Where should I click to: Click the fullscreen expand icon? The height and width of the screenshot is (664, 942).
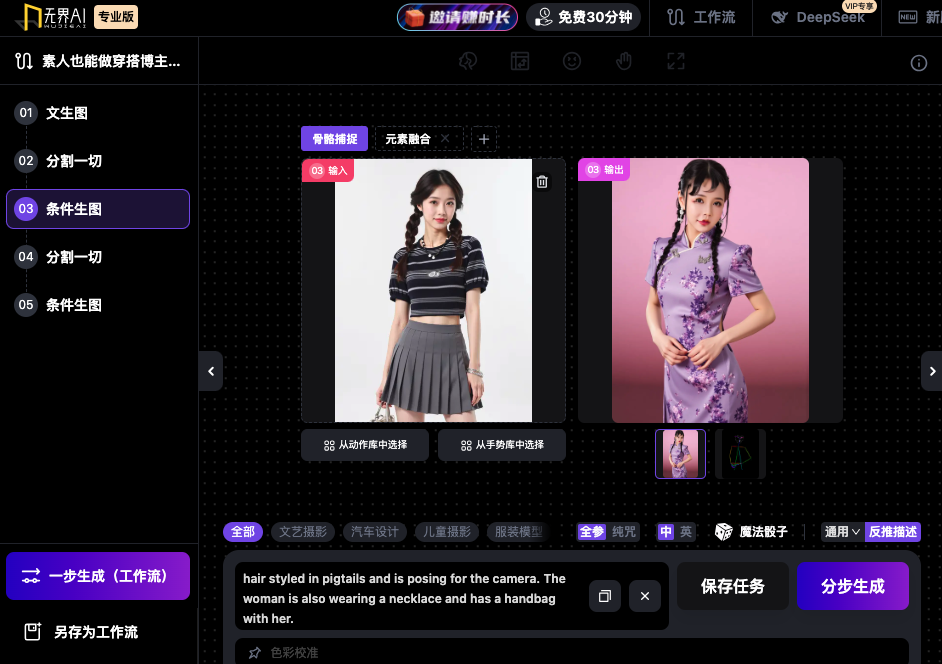(676, 61)
